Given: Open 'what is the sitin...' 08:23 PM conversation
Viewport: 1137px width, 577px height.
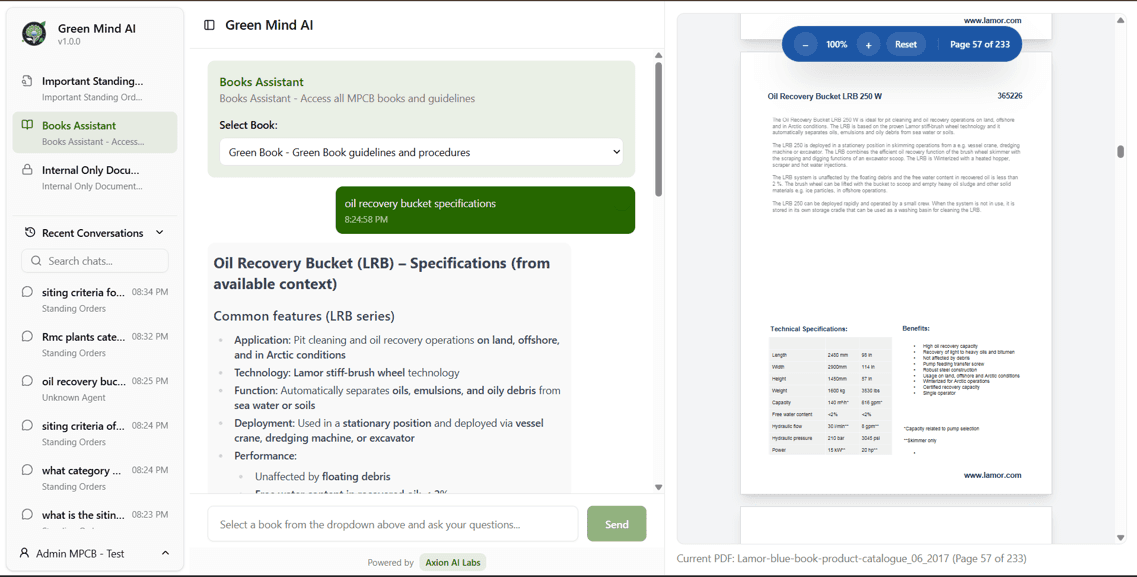Looking at the screenshot, I should pyautogui.click(x=94, y=518).
